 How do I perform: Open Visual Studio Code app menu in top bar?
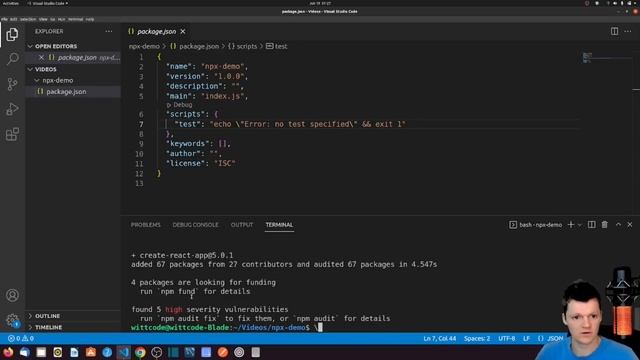tap(47, 3)
